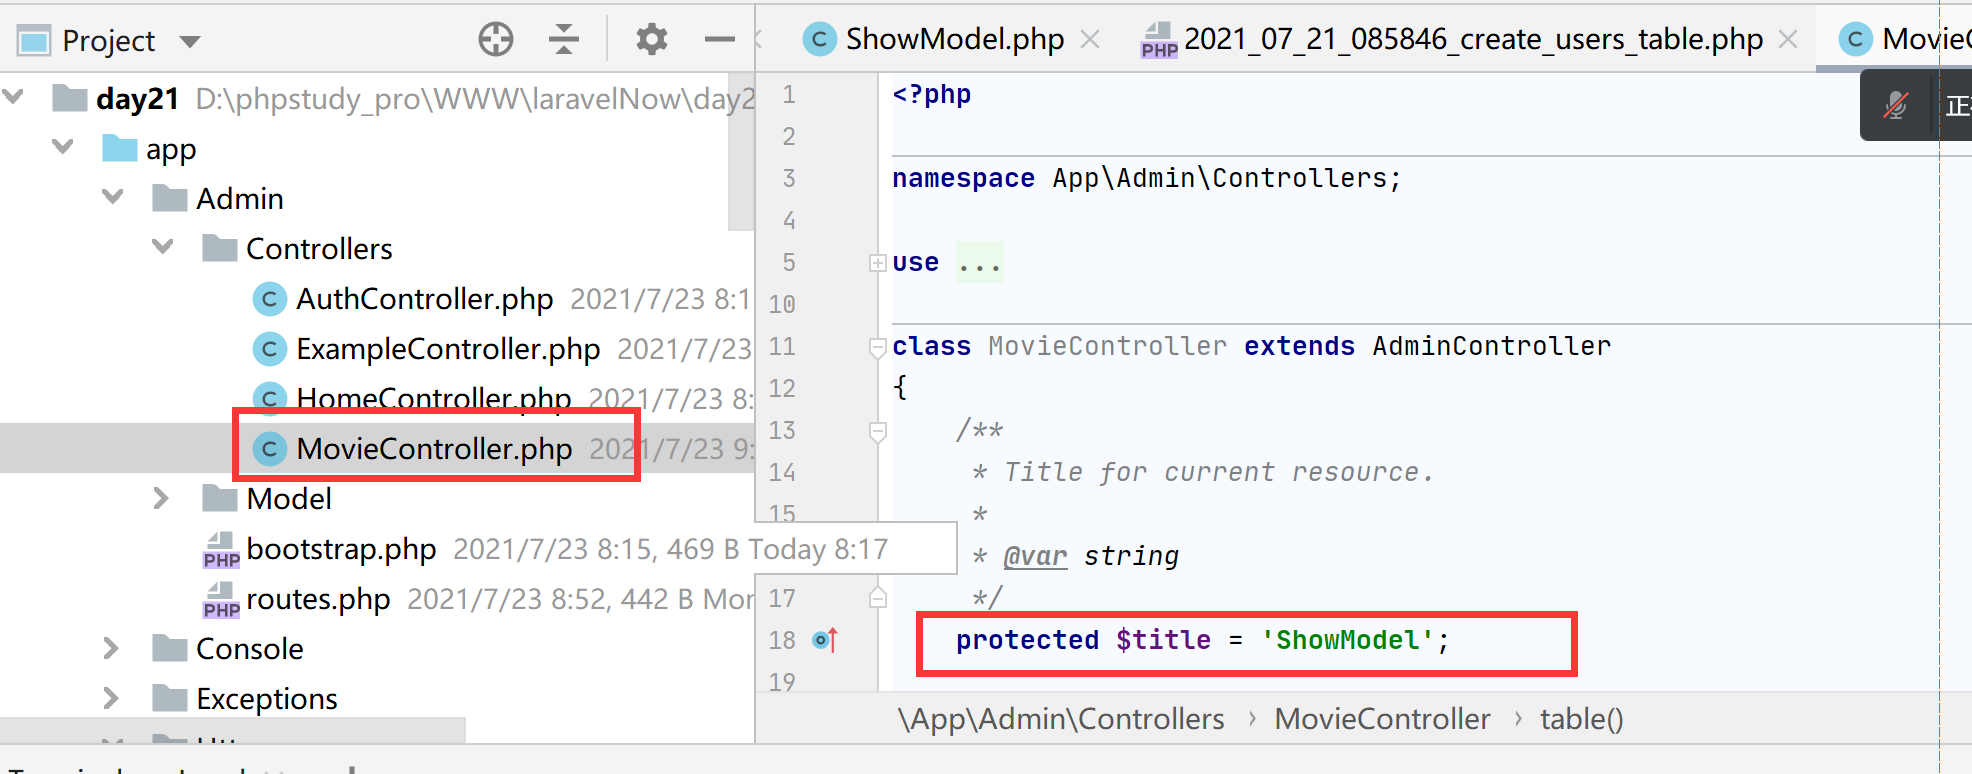
Task: Click the muted microphone icon
Action: tap(1895, 106)
